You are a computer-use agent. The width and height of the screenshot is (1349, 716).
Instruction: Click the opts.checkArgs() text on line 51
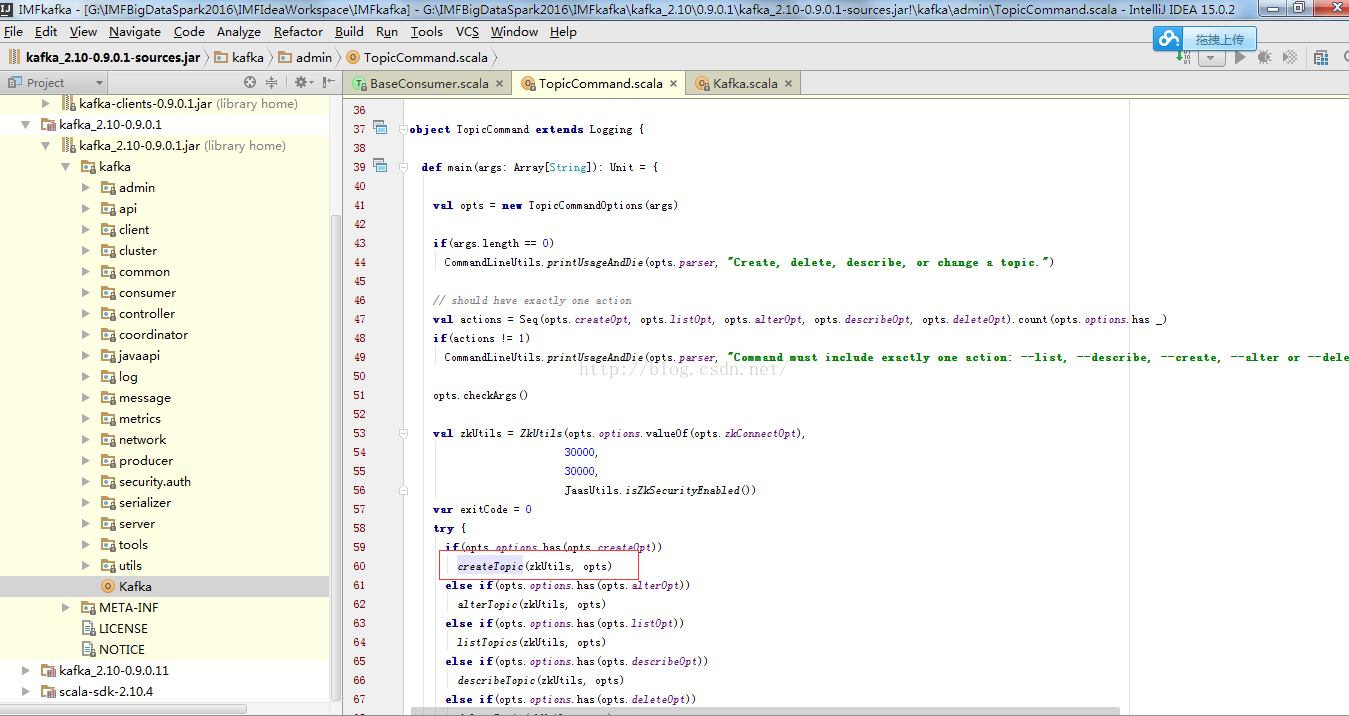point(480,395)
